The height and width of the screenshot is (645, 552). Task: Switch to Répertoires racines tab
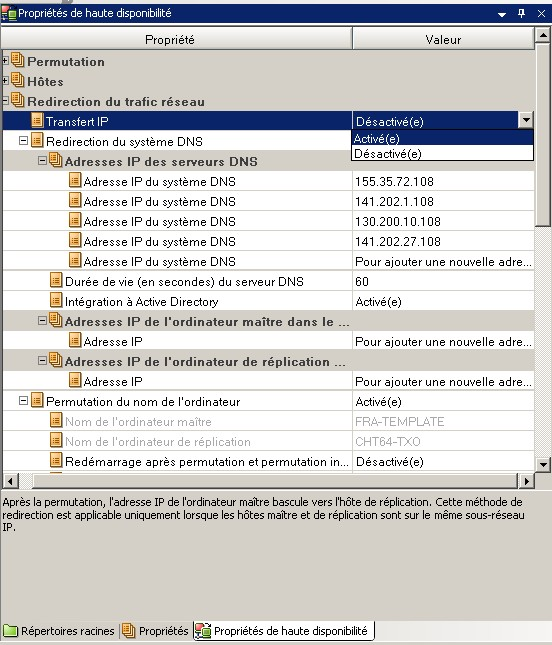click(60, 631)
